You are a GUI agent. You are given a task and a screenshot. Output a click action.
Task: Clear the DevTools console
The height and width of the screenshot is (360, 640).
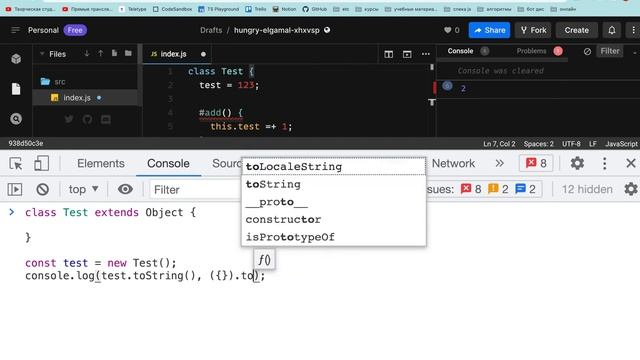coord(42,189)
